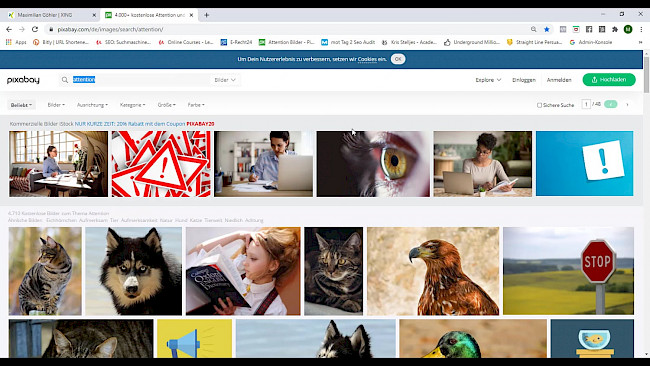
Task: Open Attention Bilder bookmark
Action: [x=287, y=42]
